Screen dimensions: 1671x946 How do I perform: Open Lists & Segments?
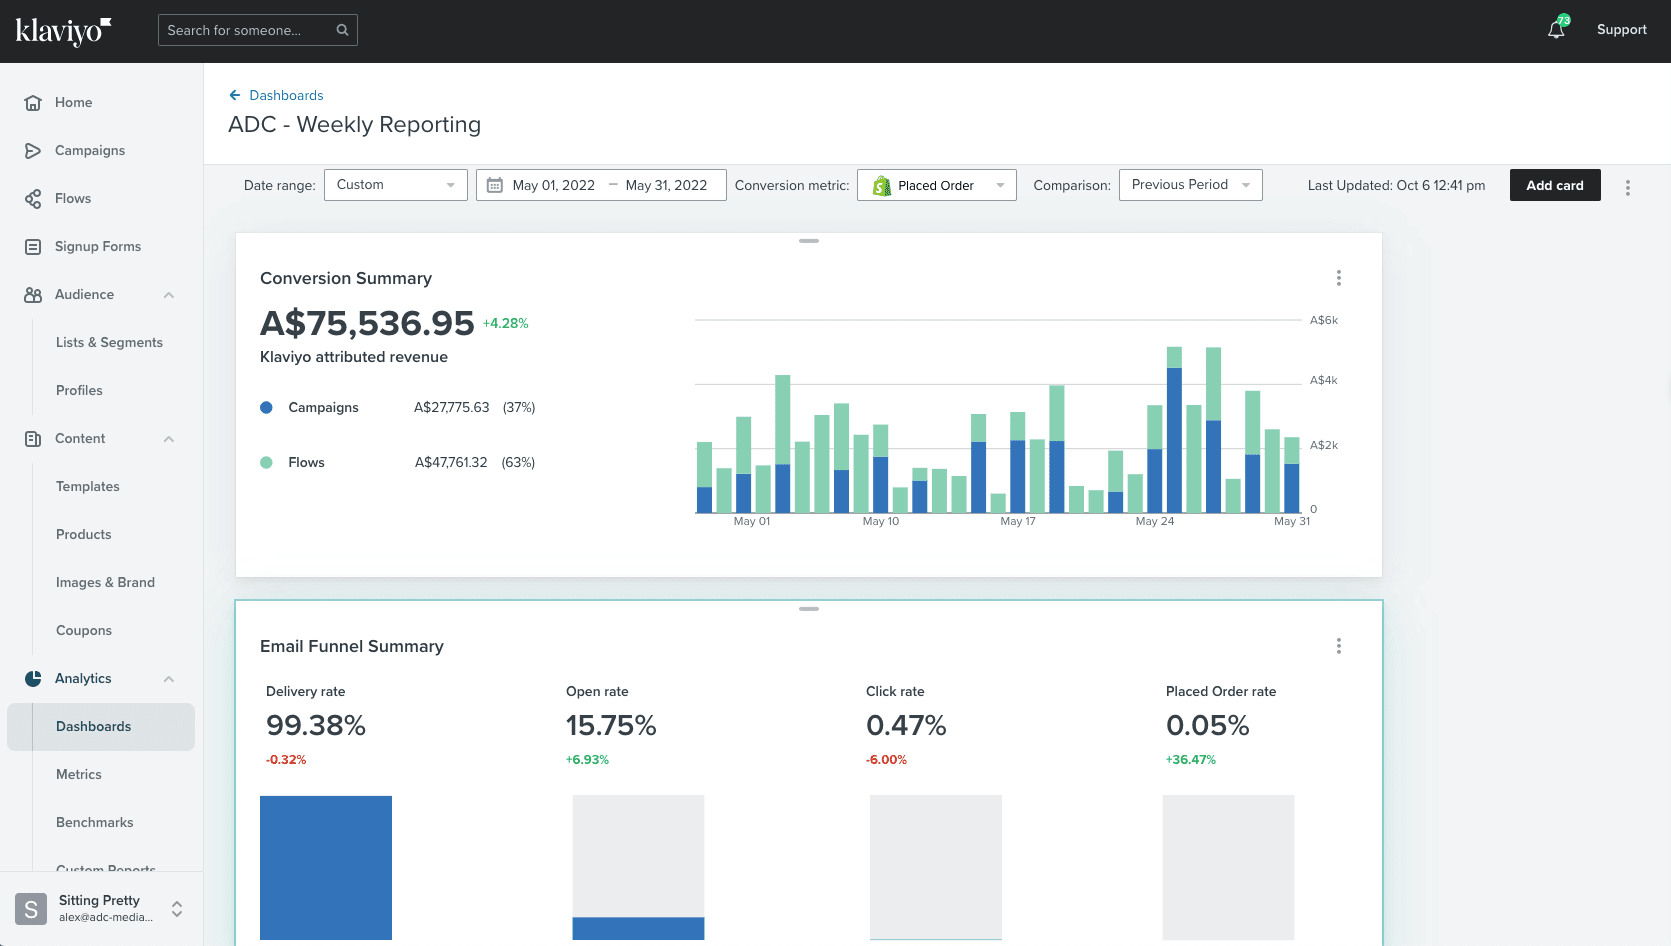coord(109,343)
